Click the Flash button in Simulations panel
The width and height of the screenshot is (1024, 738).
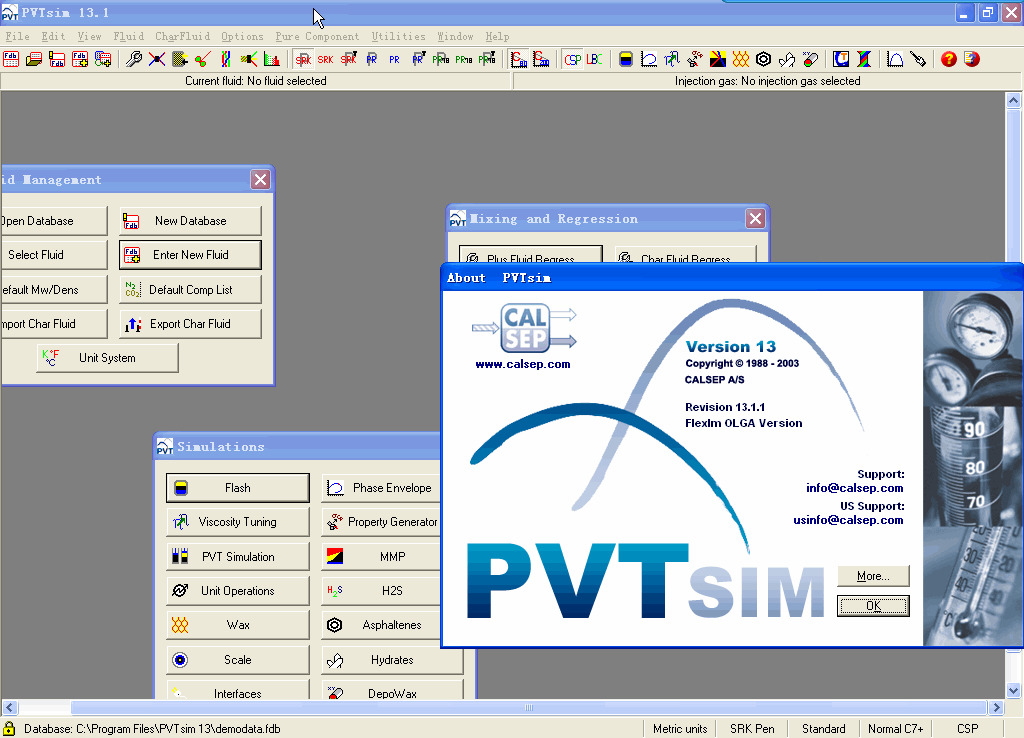coord(238,488)
